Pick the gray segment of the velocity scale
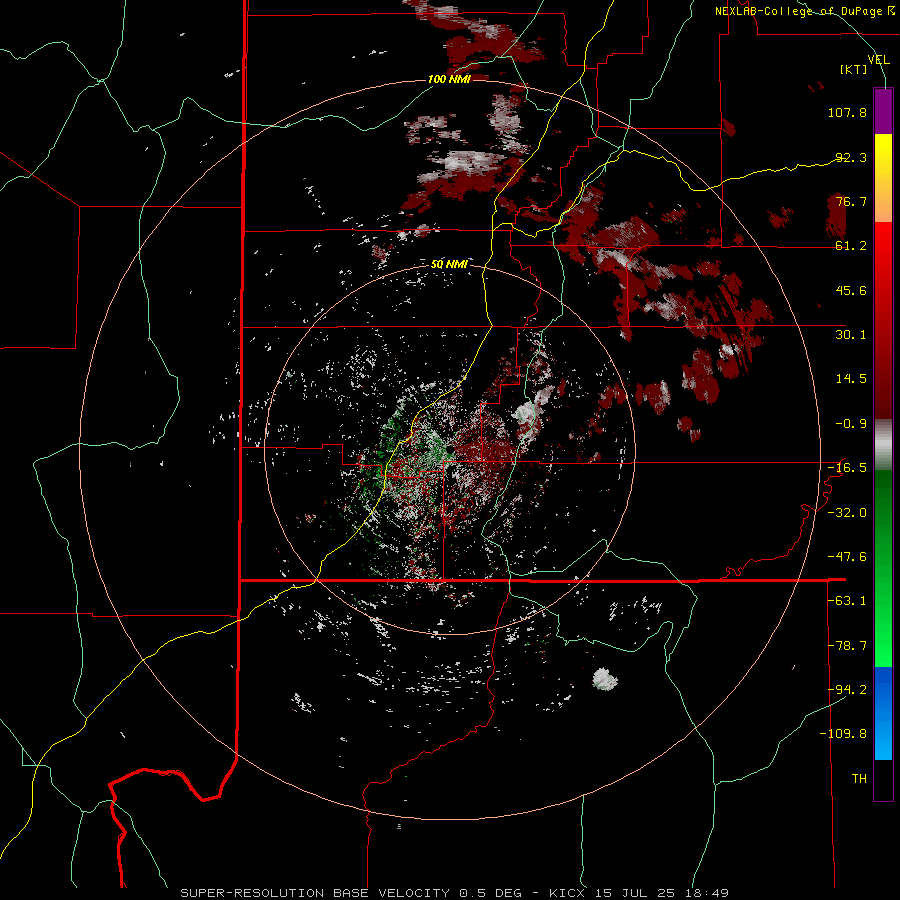 883,445
